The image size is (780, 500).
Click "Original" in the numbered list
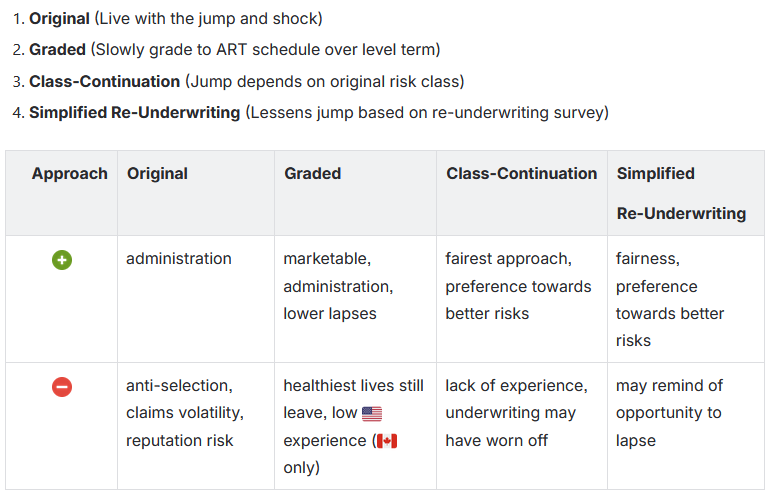tap(59, 18)
